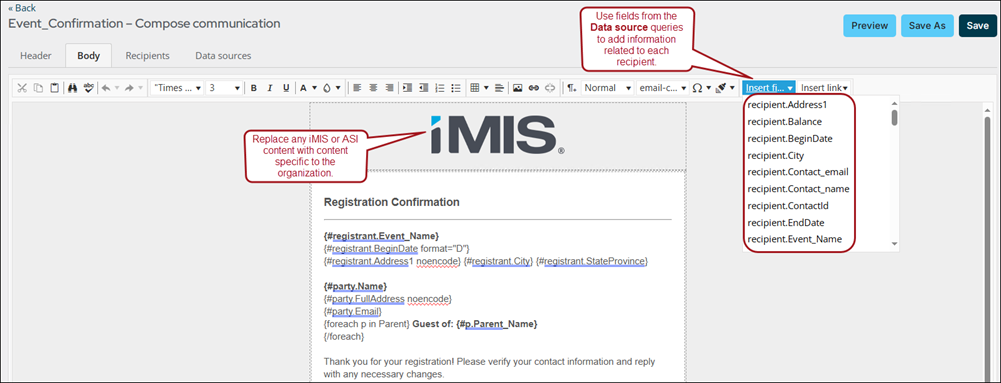Click the Cut scissors icon
The height and width of the screenshot is (383, 1001).
point(22,88)
